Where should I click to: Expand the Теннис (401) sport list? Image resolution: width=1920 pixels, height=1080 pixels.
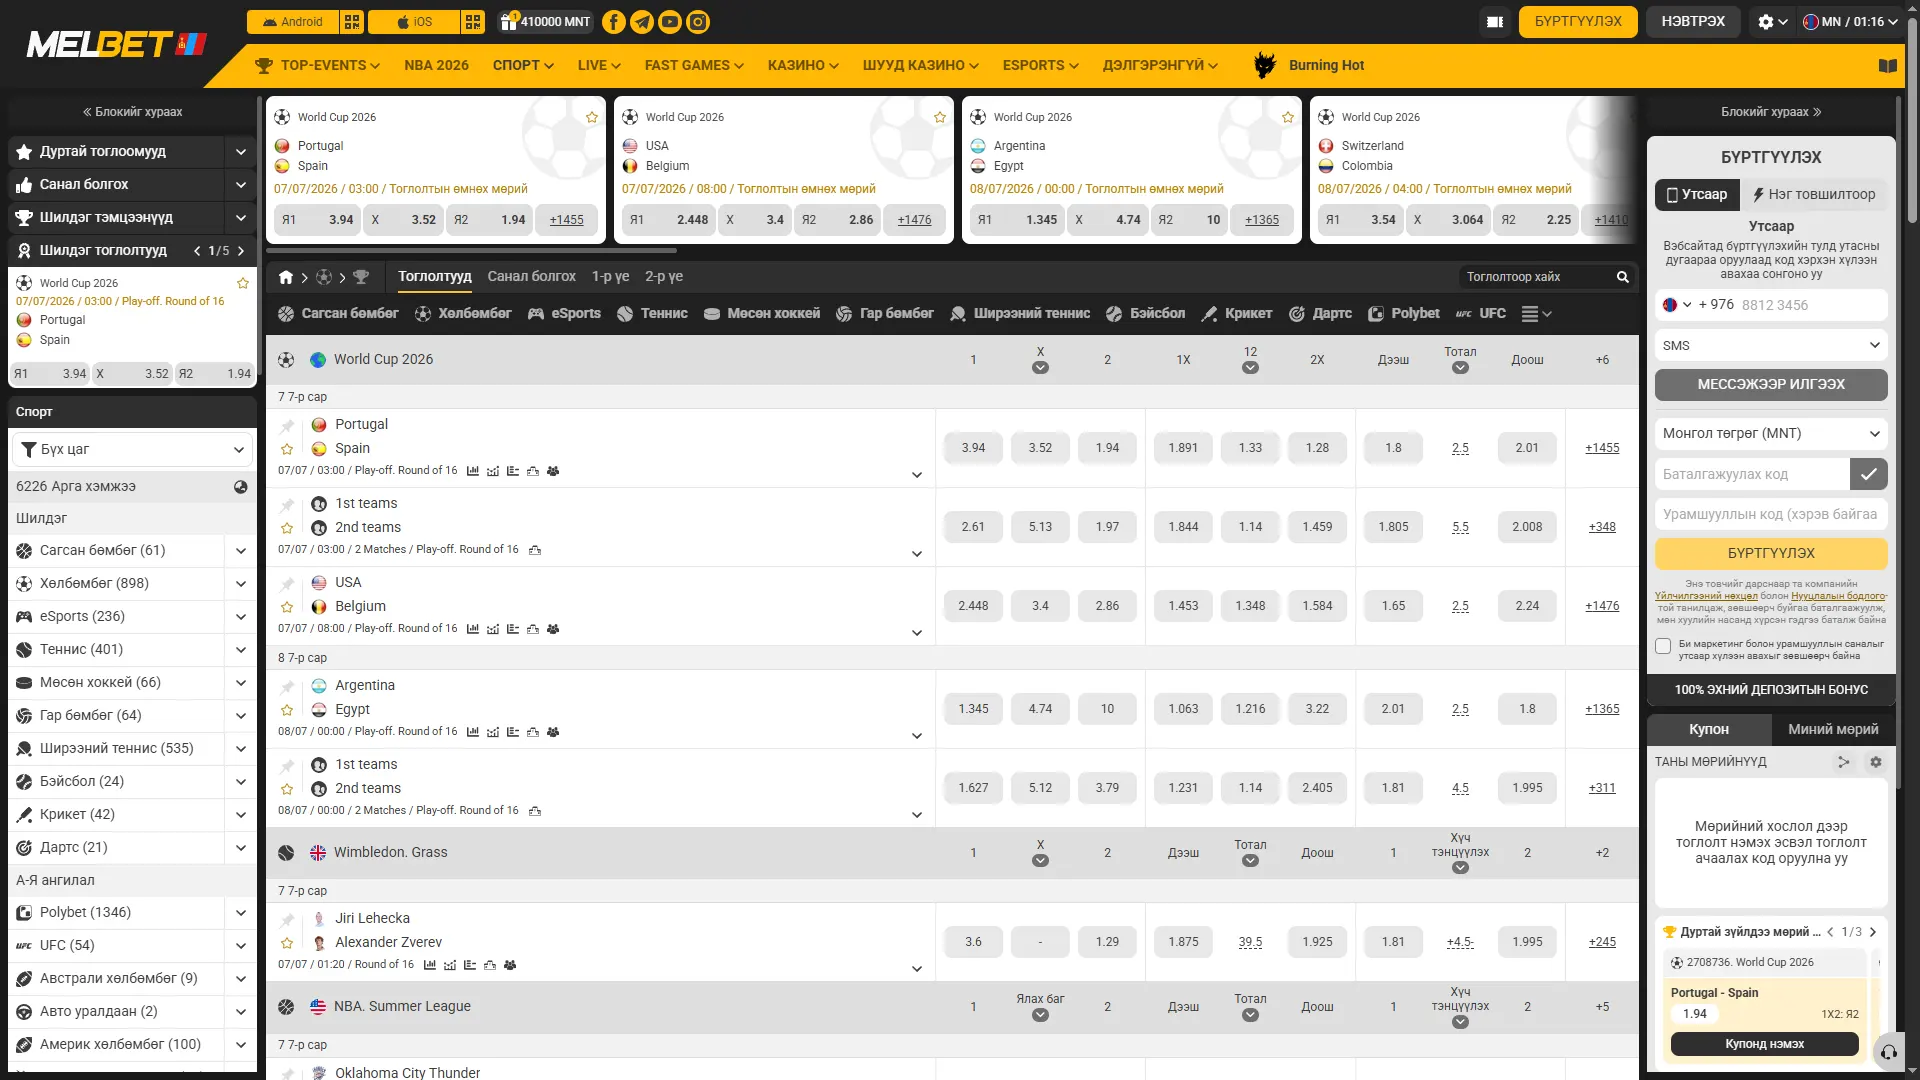[241, 650]
